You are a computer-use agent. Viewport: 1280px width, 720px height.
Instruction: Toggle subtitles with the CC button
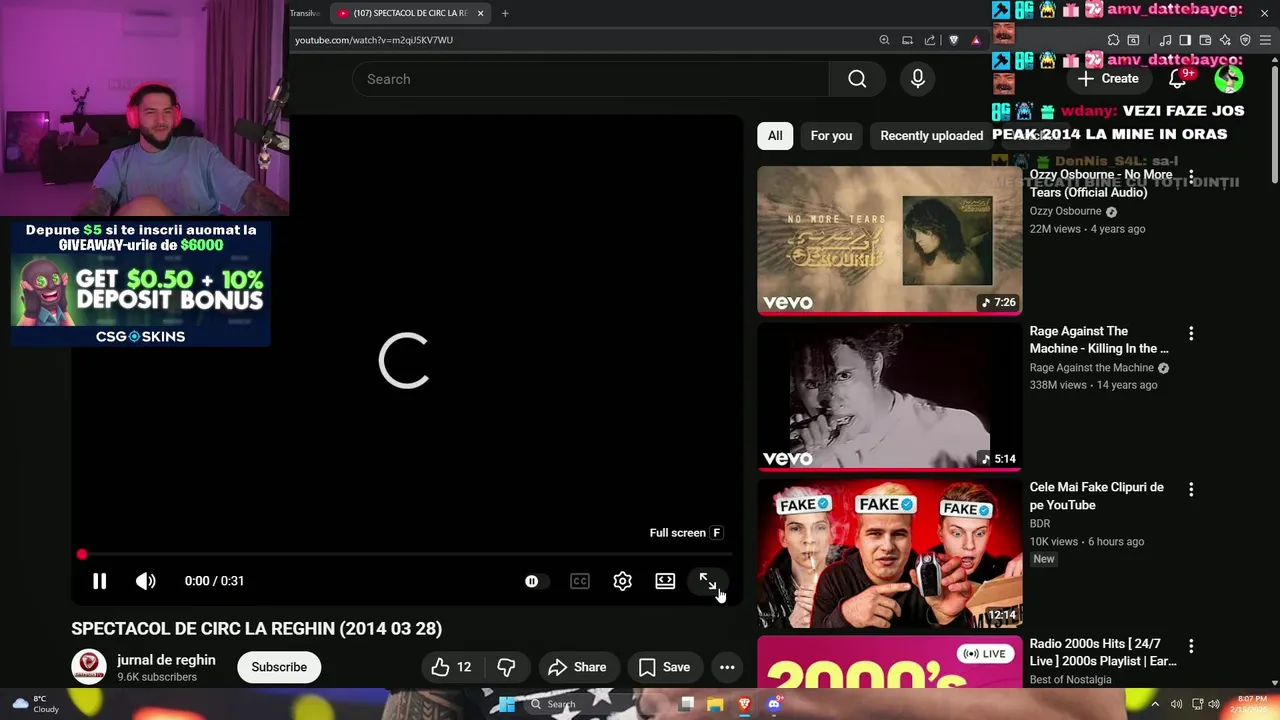tap(580, 581)
